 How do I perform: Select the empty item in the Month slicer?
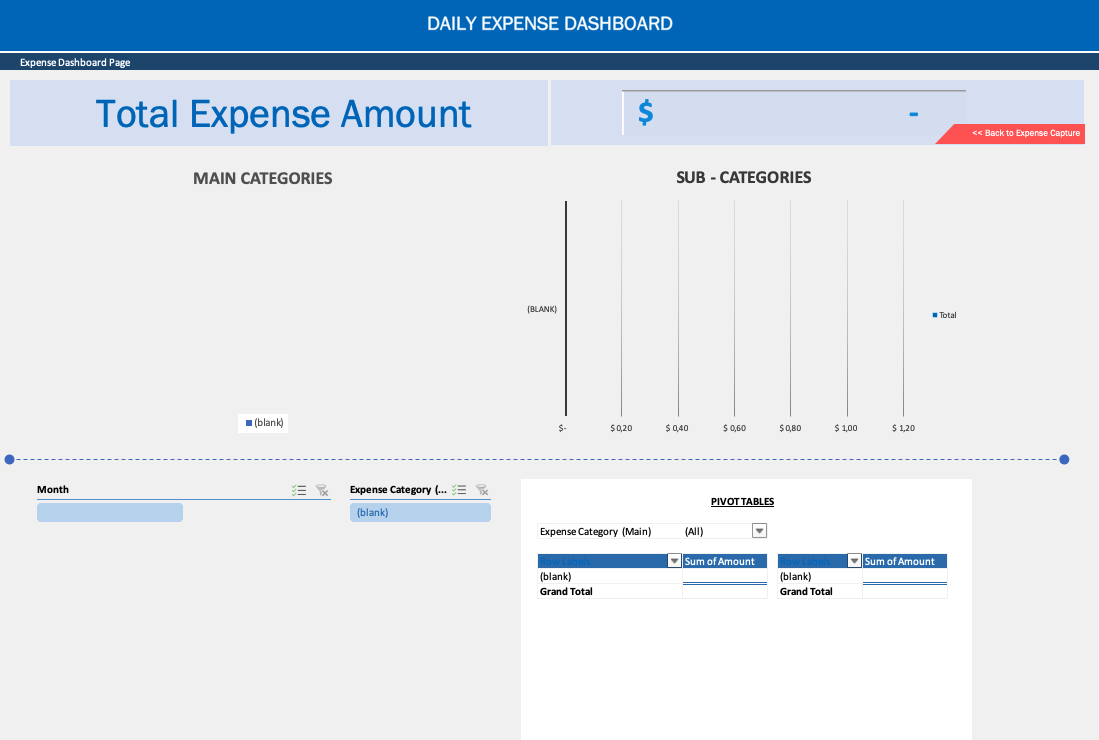[x=110, y=512]
